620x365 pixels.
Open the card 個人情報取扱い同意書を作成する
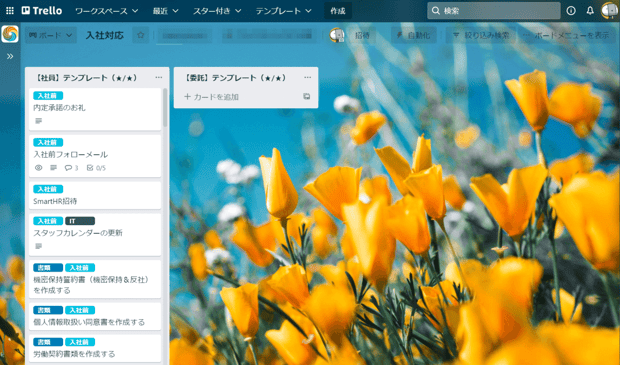95,316
